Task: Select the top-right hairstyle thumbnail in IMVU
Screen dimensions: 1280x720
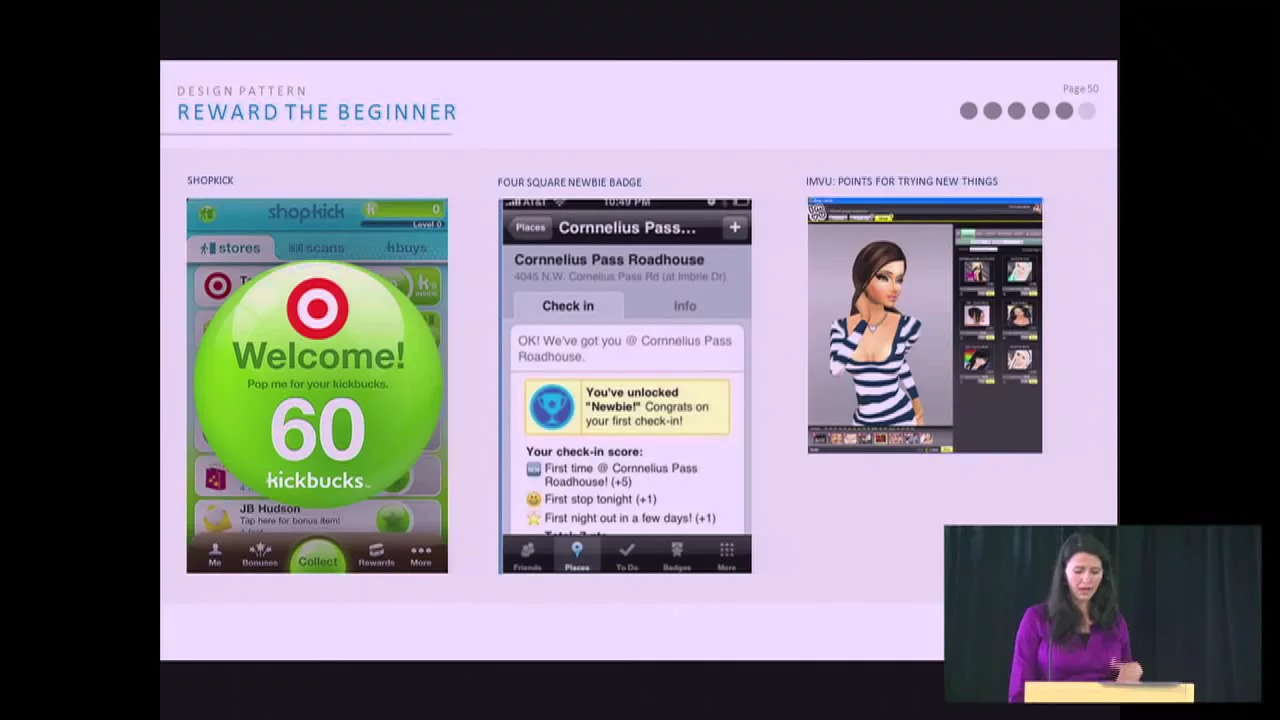Action: pos(1019,272)
